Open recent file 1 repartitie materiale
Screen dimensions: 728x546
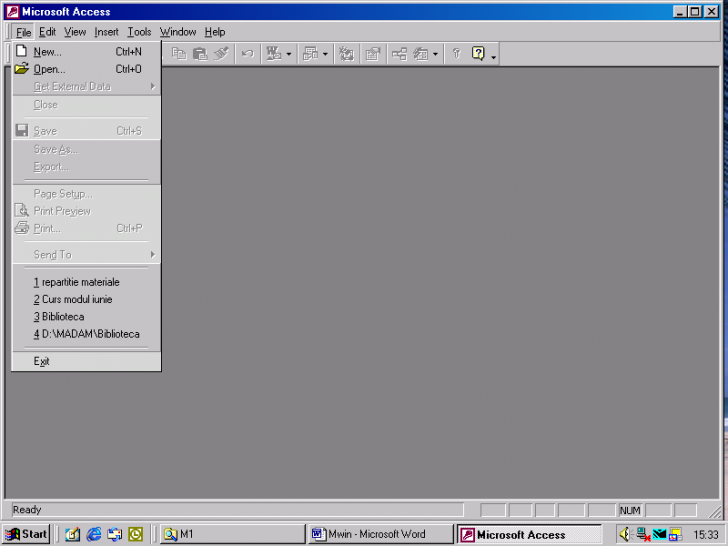(x=87, y=282)
